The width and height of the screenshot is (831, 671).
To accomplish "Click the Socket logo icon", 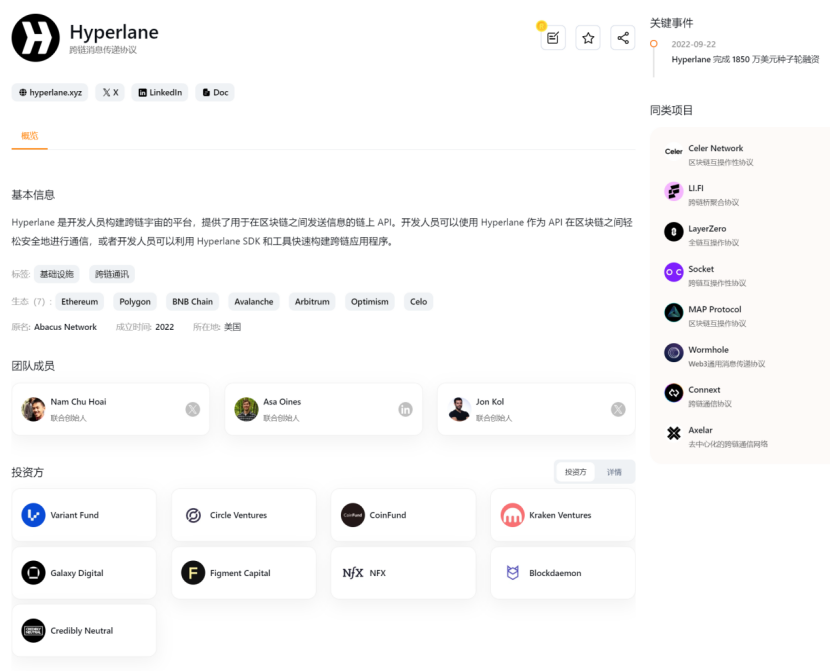I will [674, 272].
